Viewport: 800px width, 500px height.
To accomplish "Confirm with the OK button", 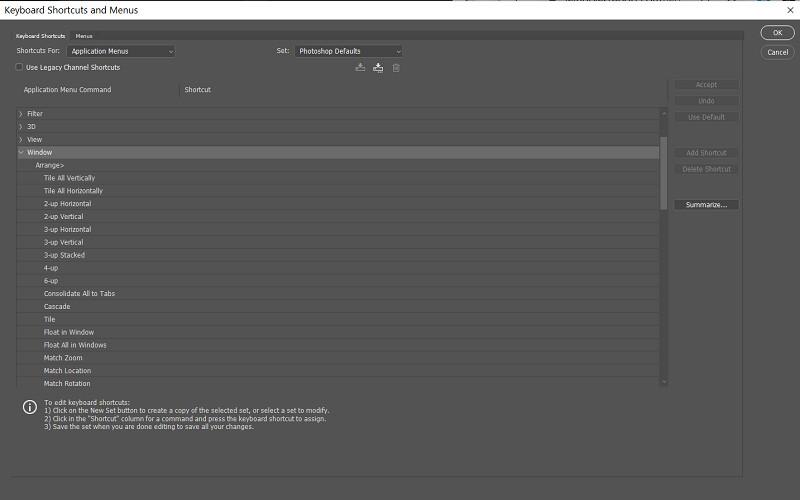I will tap(777, 33).
